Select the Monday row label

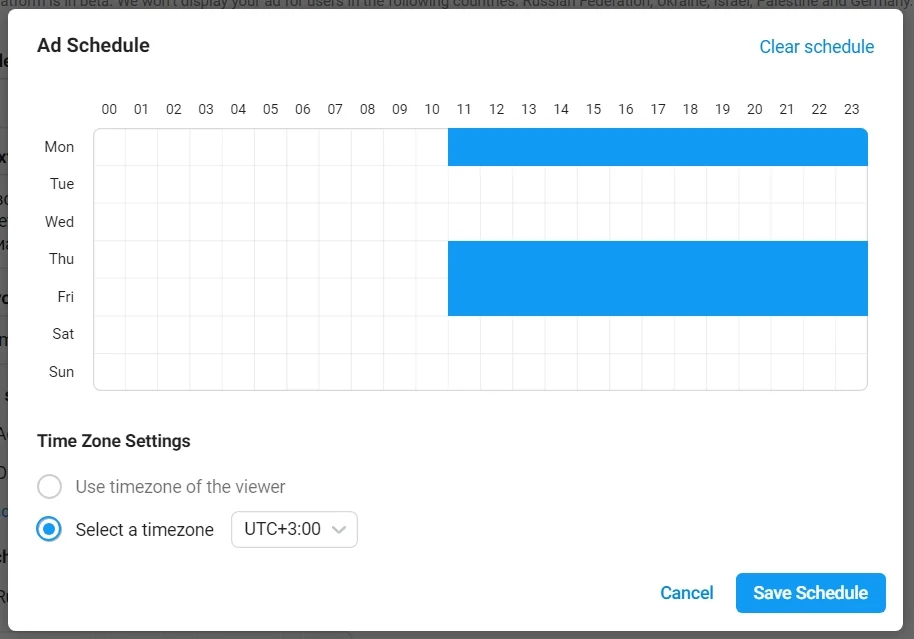[59, 147]
